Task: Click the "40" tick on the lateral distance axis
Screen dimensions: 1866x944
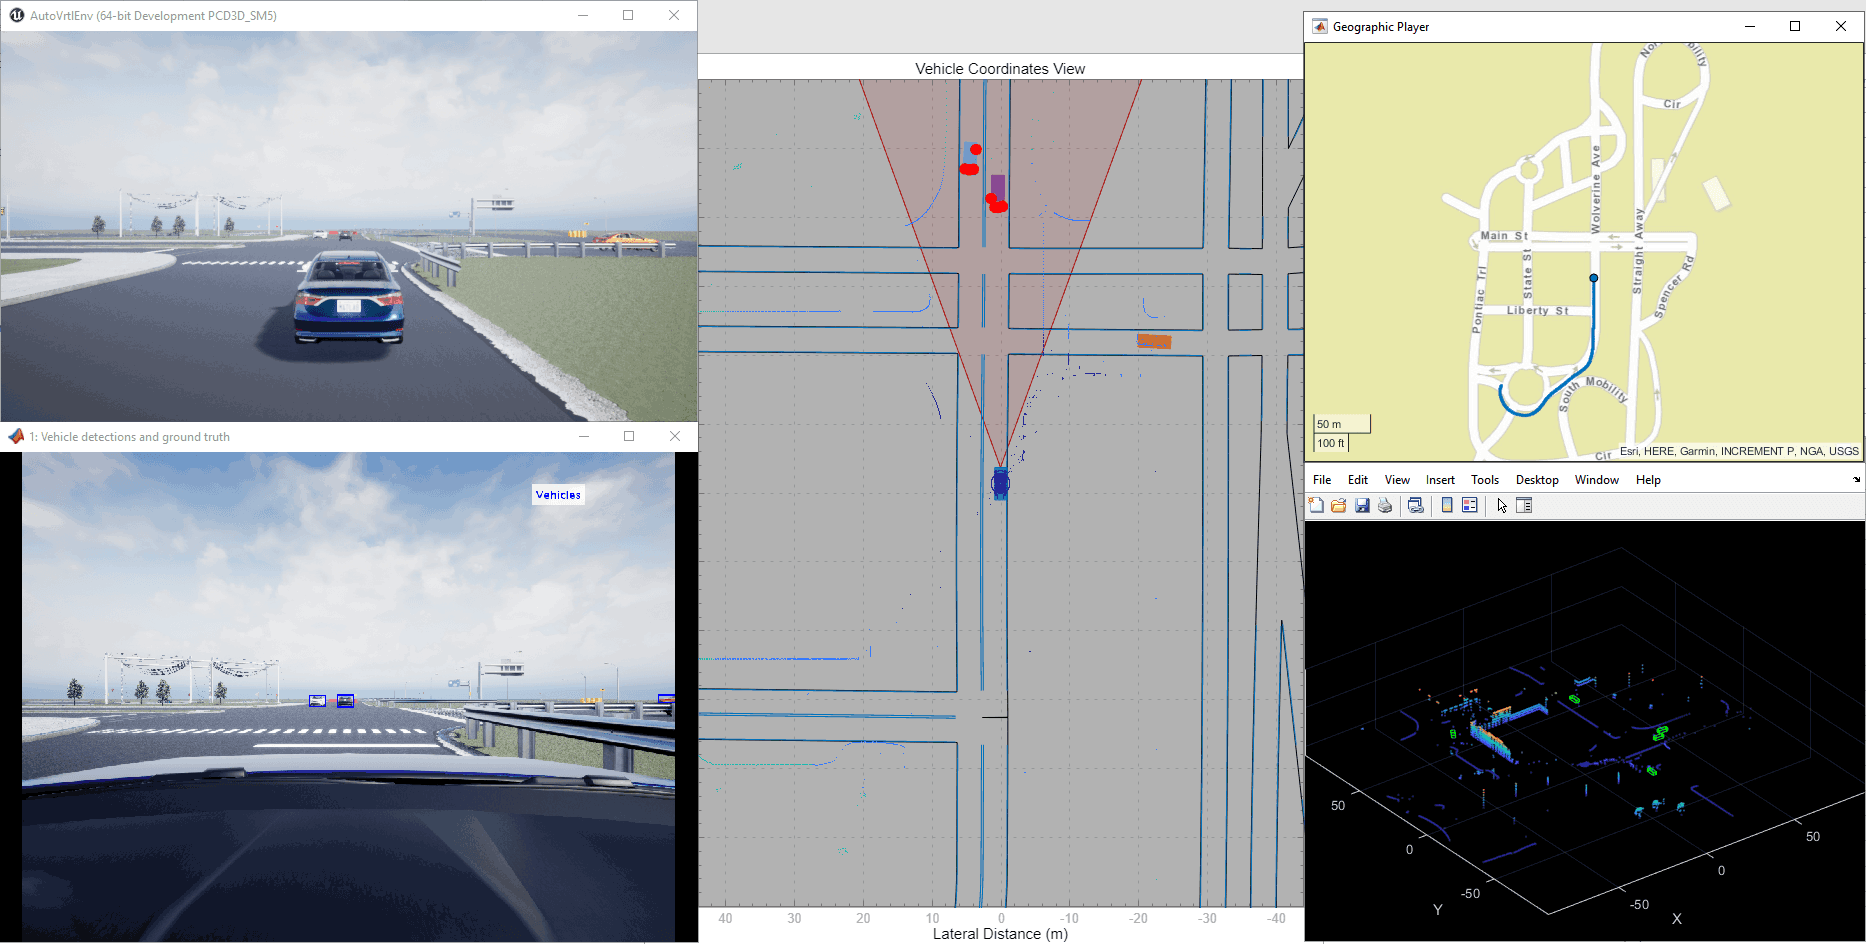Action: coord(725,918)
